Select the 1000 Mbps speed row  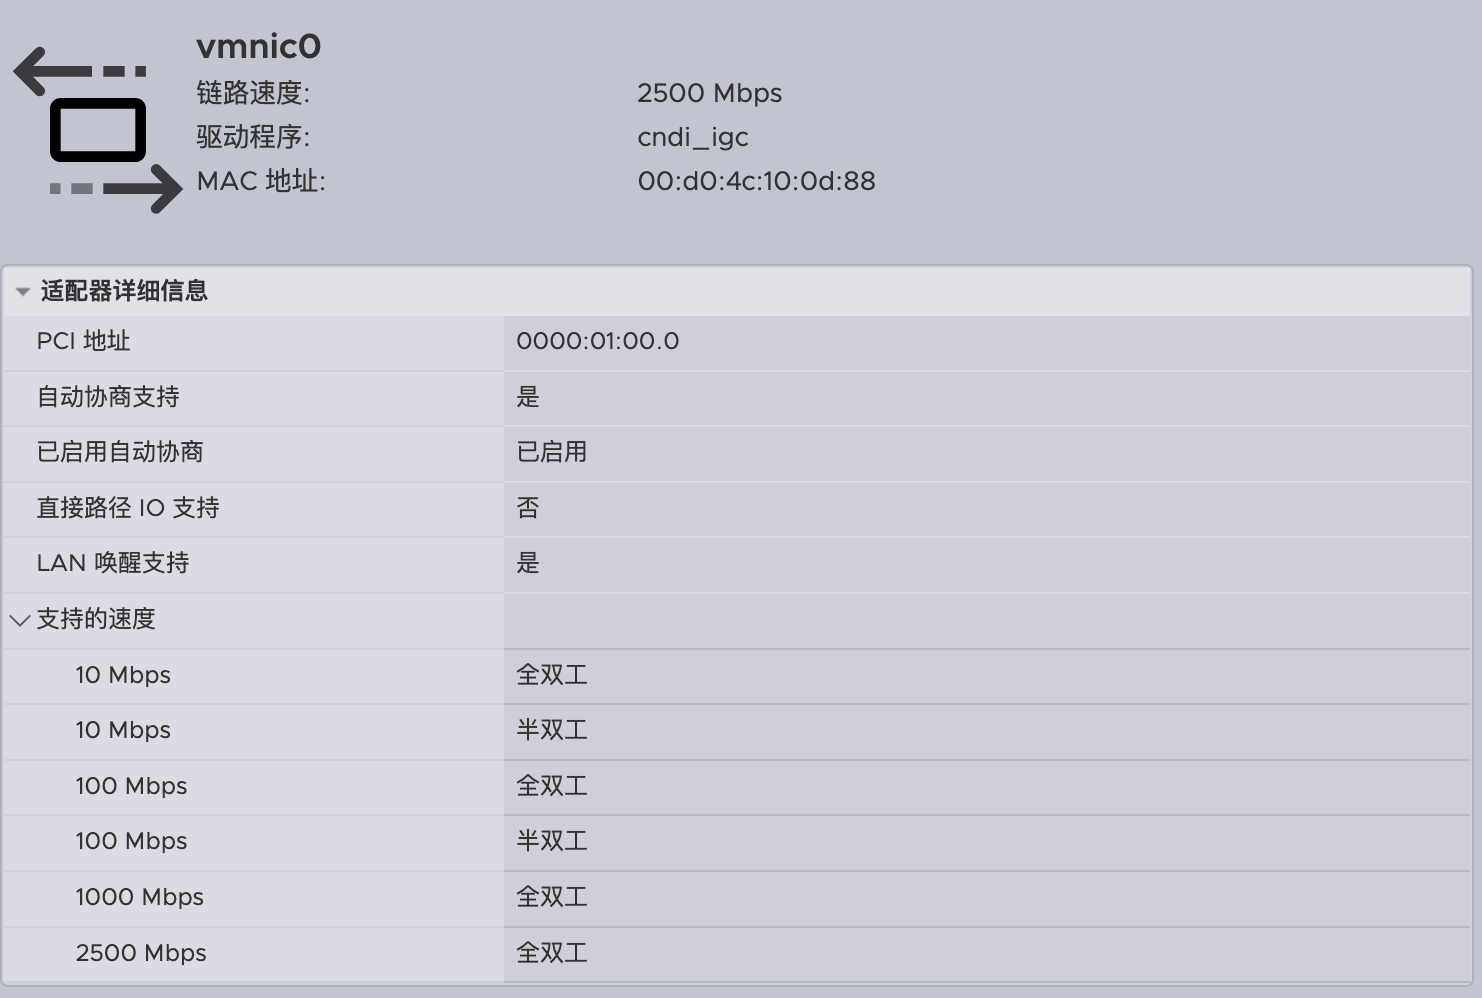[139, 897]
